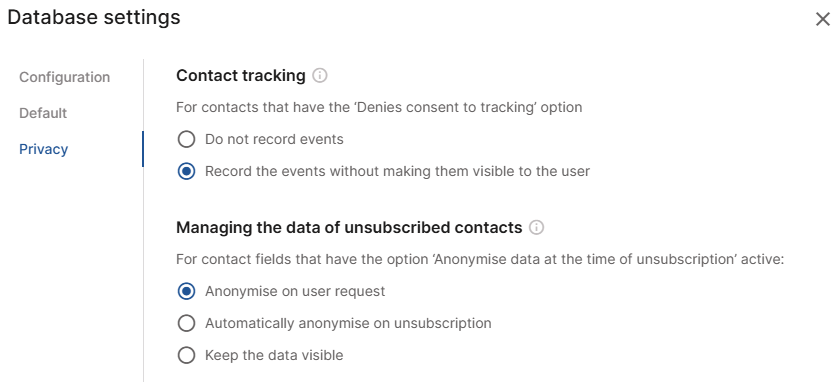Click the 'Database settings' dialog title
This screenshot has height=382, width=837.
tap(94, 18)
